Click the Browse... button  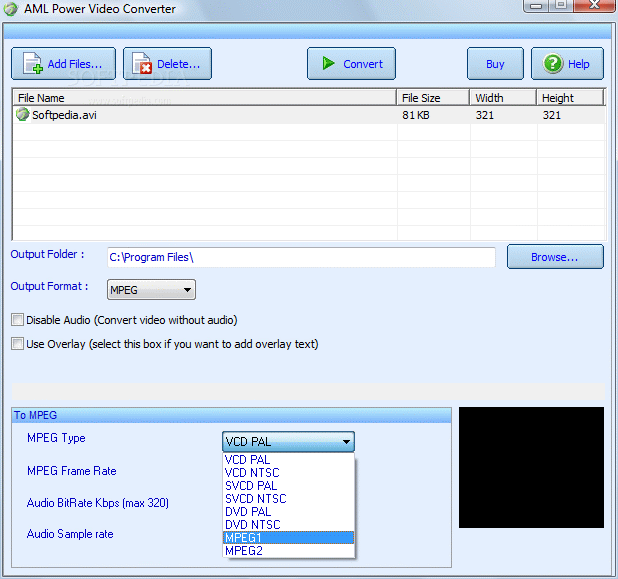click(555, 257)
